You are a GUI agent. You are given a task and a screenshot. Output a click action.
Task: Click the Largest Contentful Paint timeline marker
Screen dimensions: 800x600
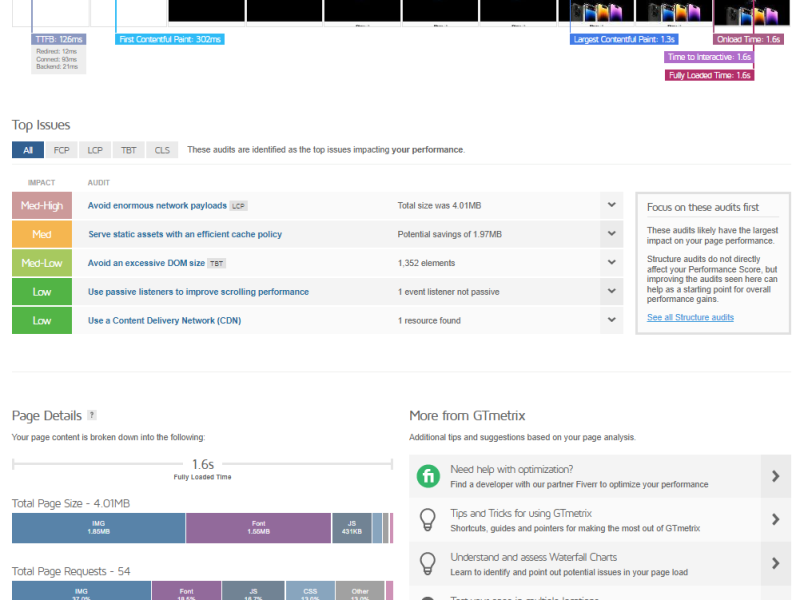coord(616,39)
